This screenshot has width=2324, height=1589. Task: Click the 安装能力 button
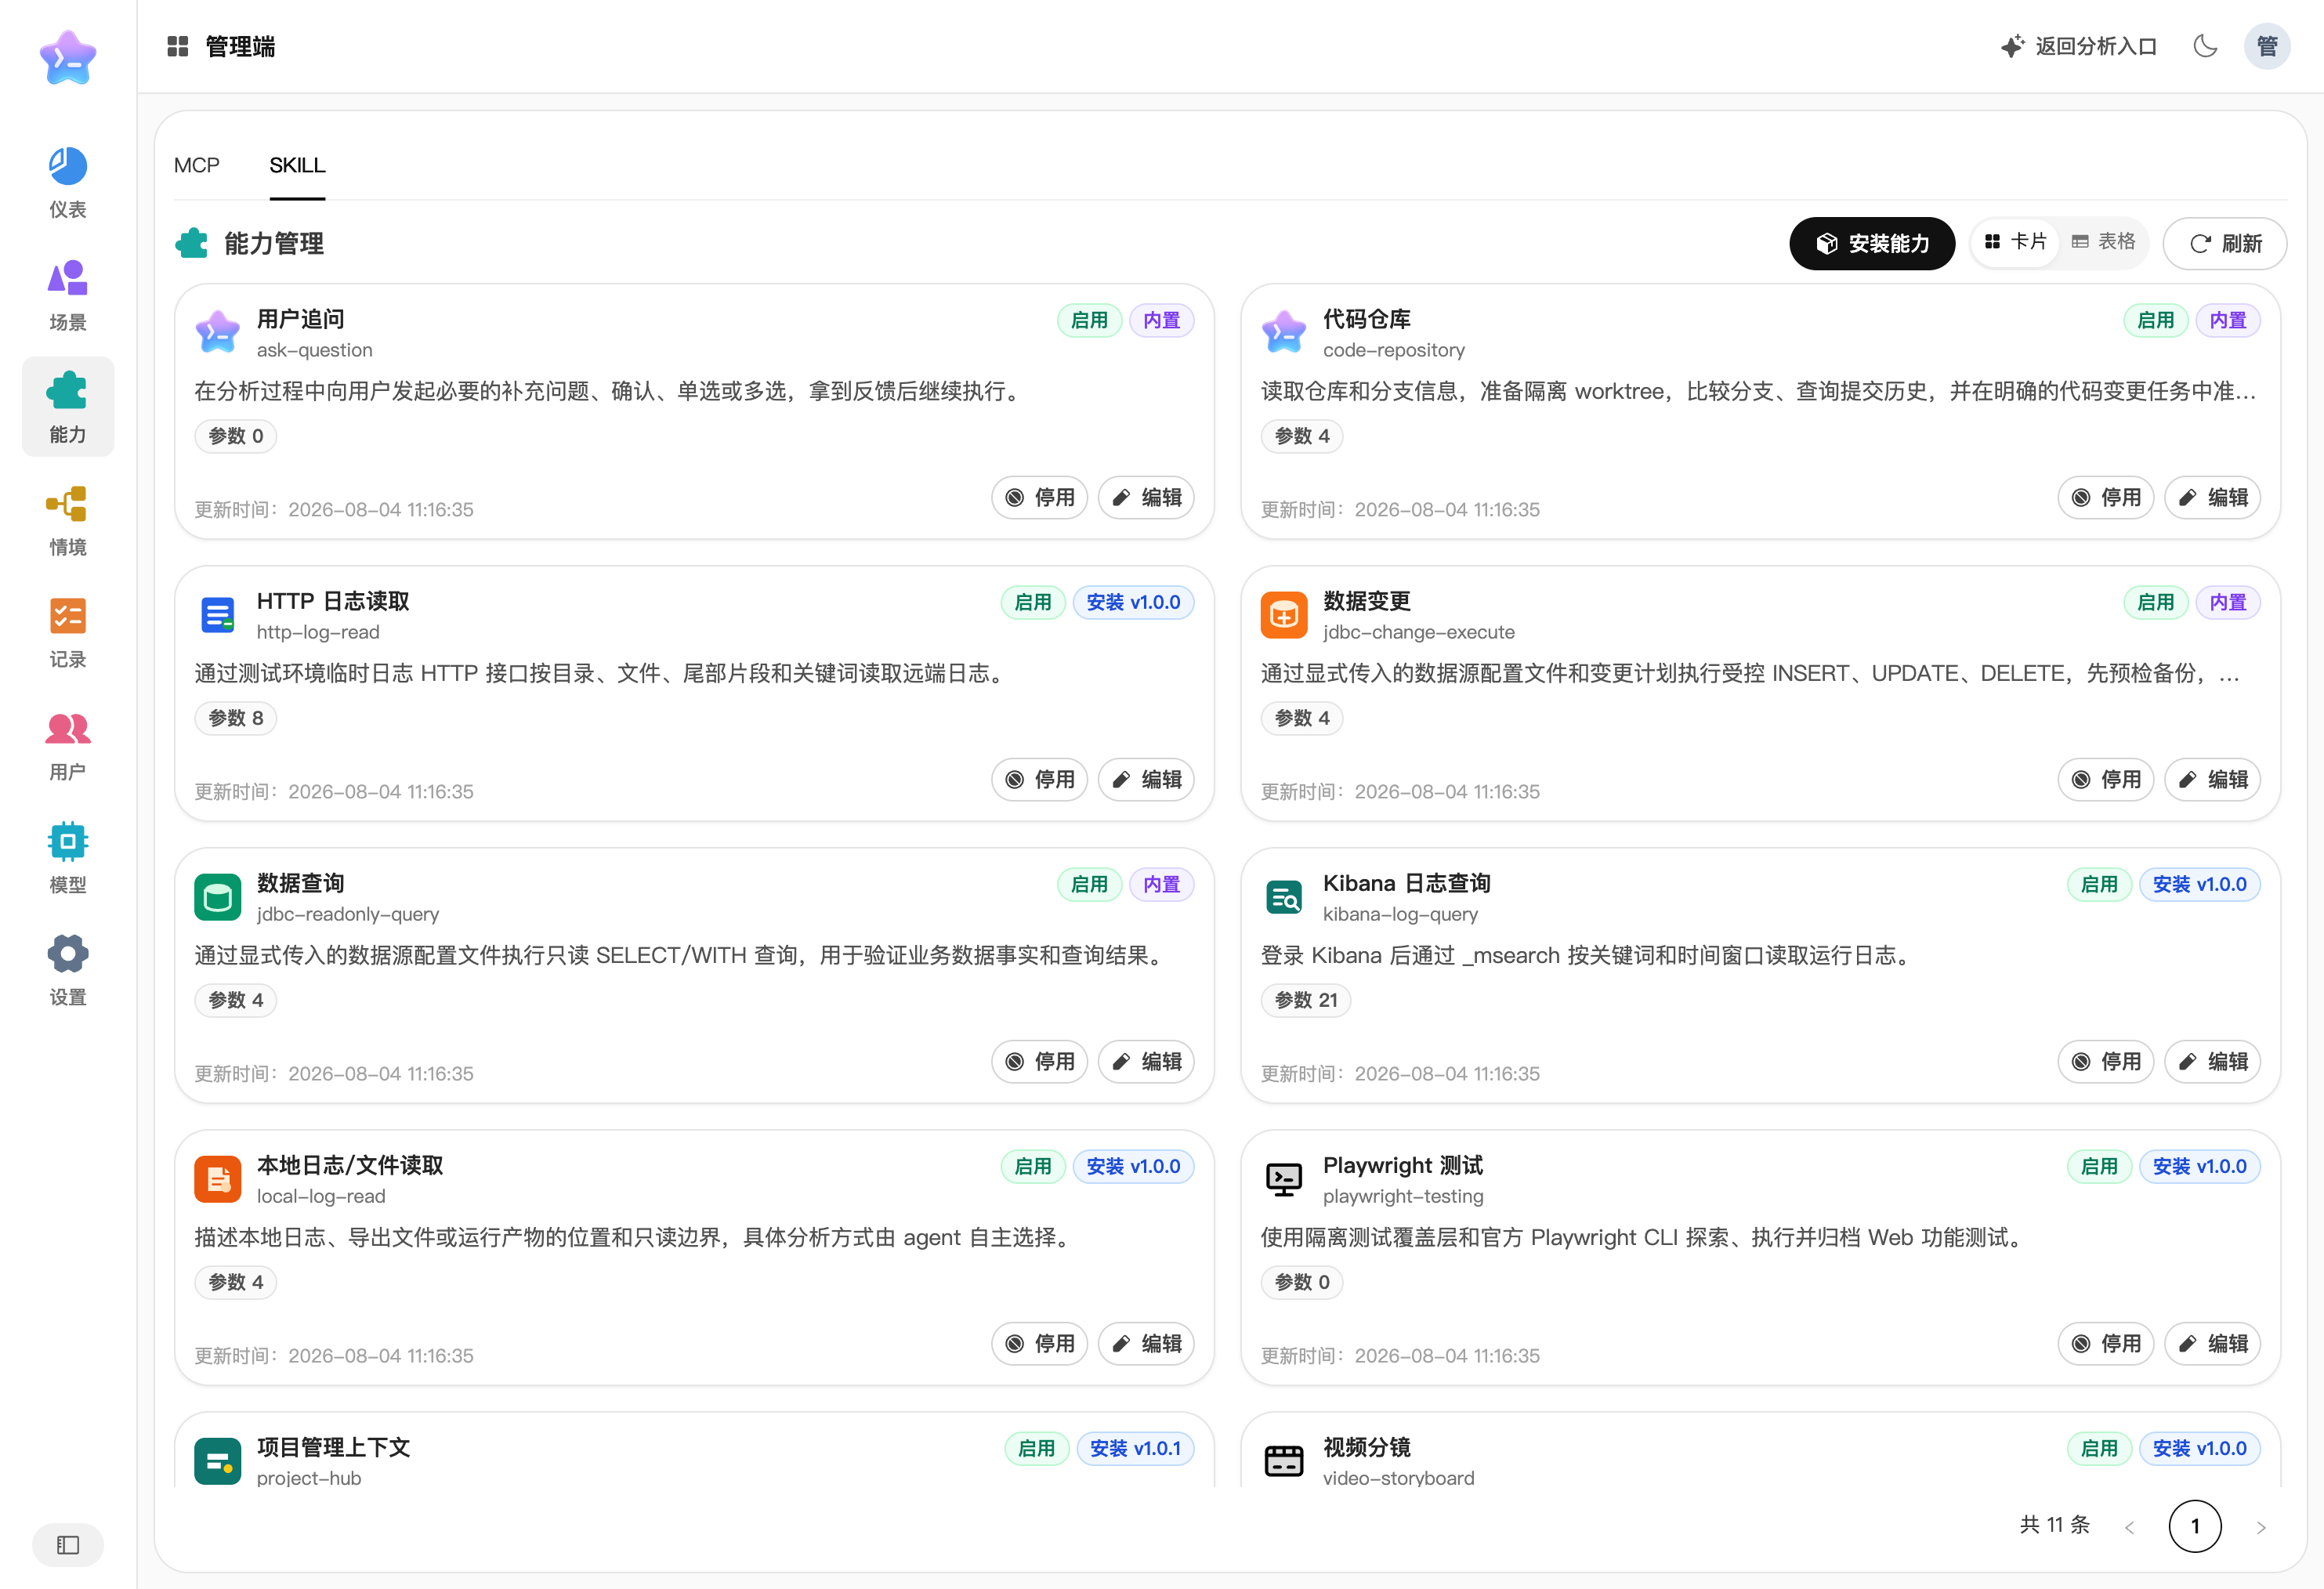[1872, 243]
